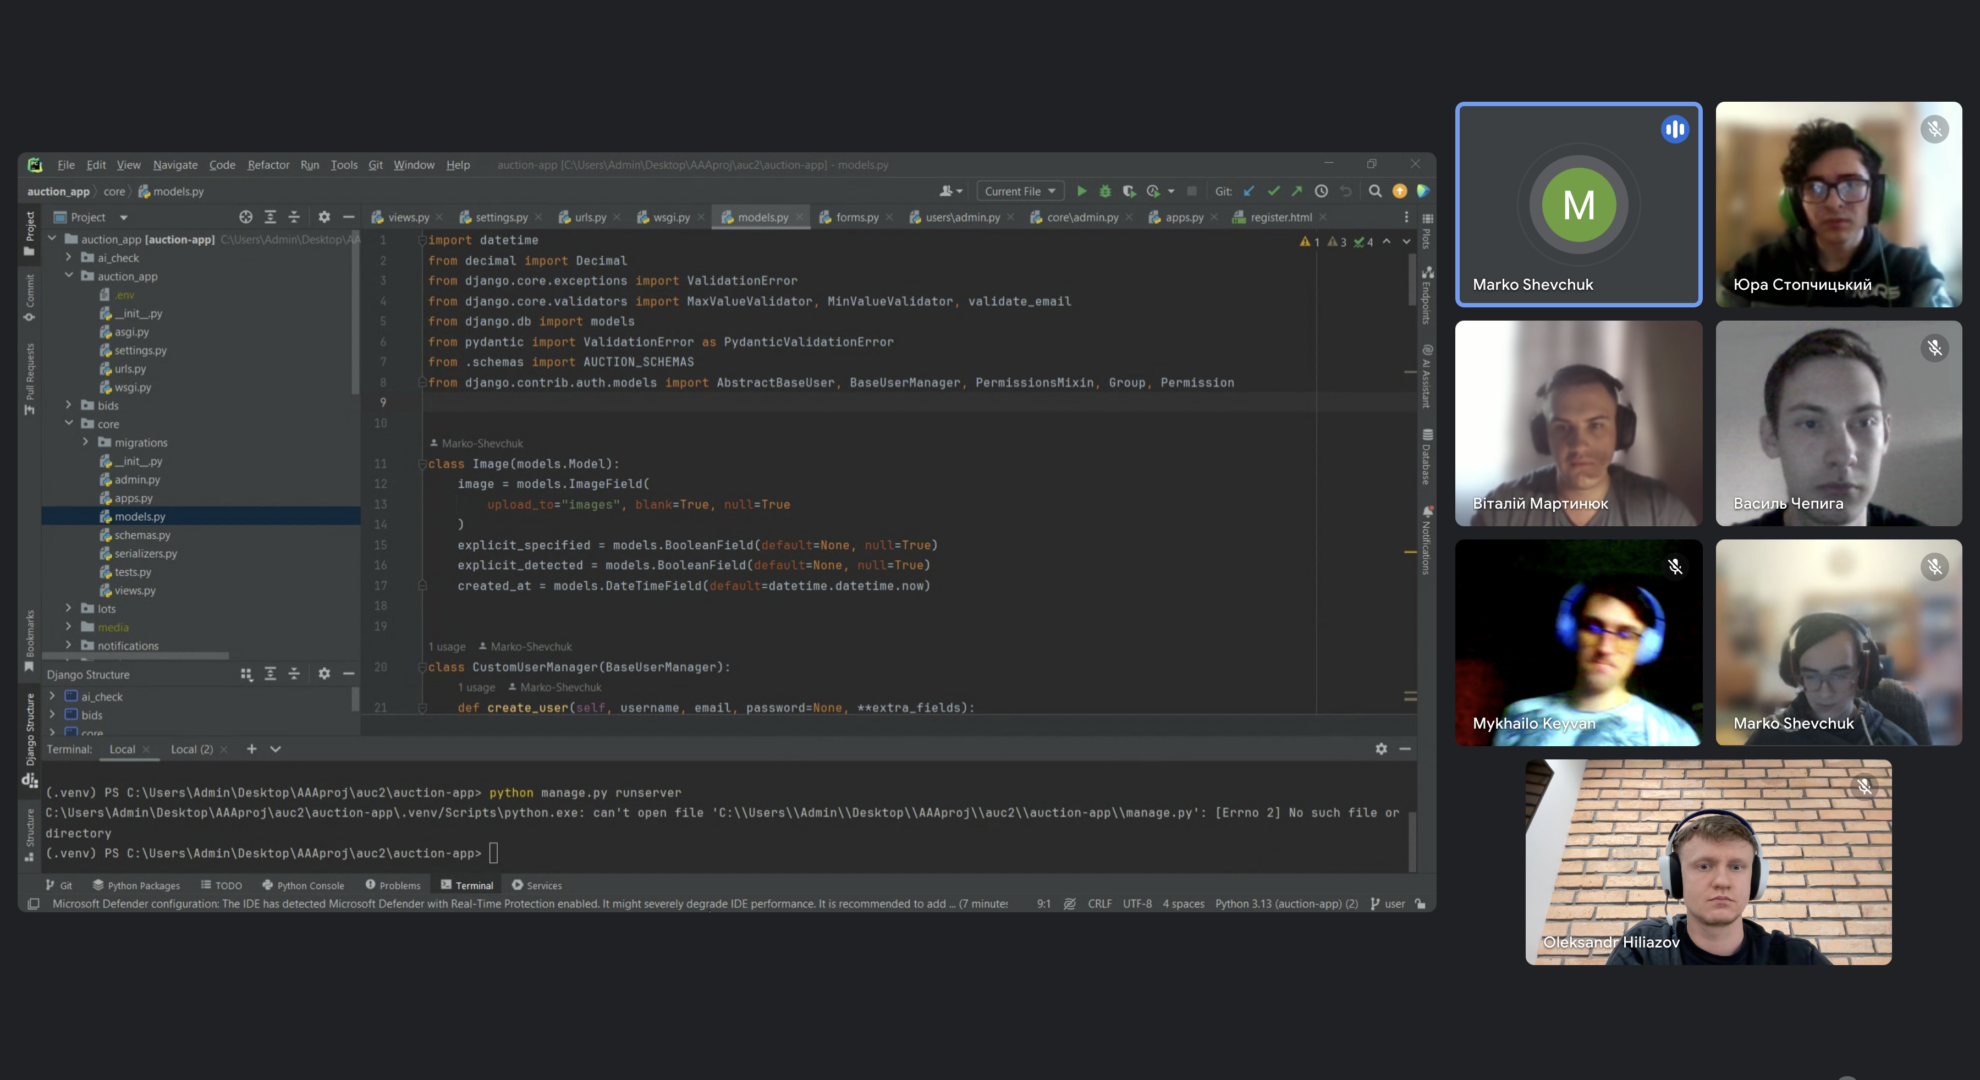Expand the bids folder in Project panel
Screen dimensions: 1980x1080
(x=68, y=405)
